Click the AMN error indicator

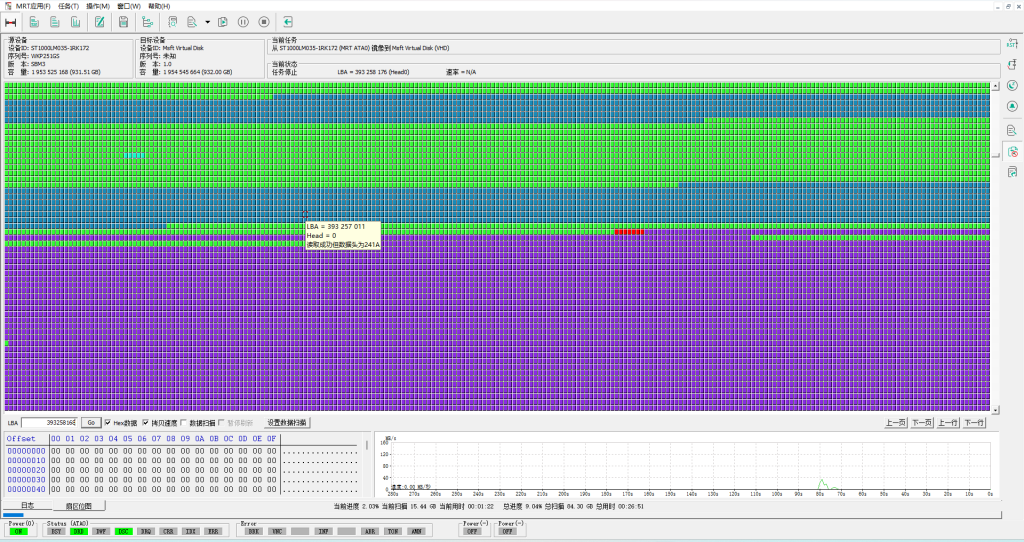[416, 531]
